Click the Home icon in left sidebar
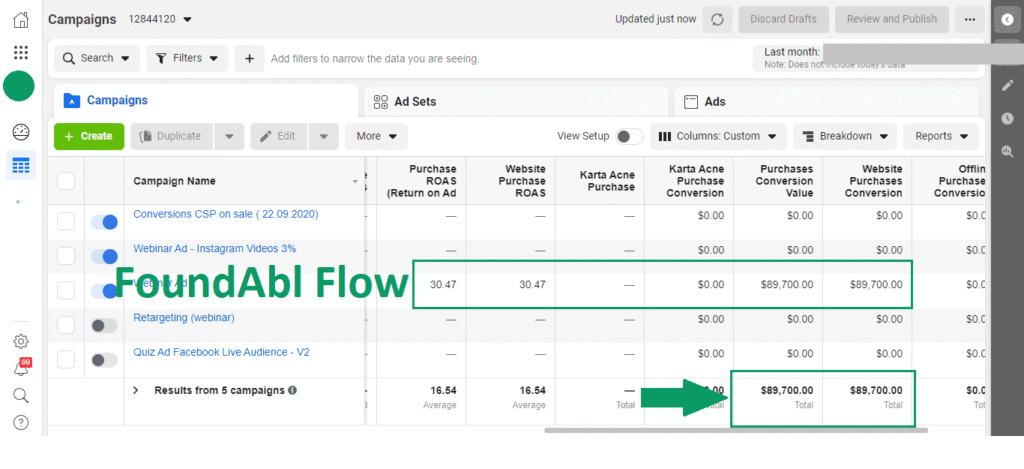Viewport: 1024px width, 469px height. (21, 19)
